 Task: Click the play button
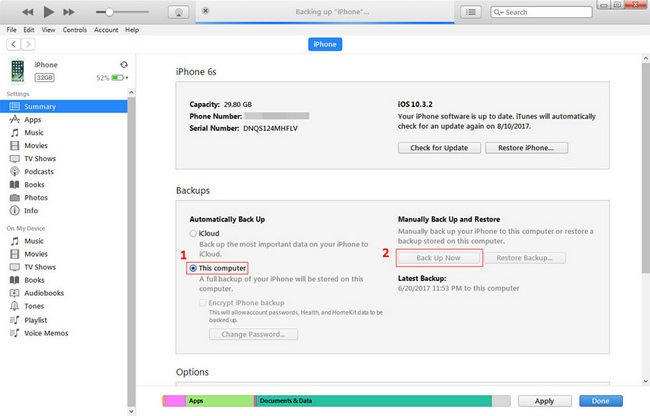pyautogui.click(x=49, y=12)
